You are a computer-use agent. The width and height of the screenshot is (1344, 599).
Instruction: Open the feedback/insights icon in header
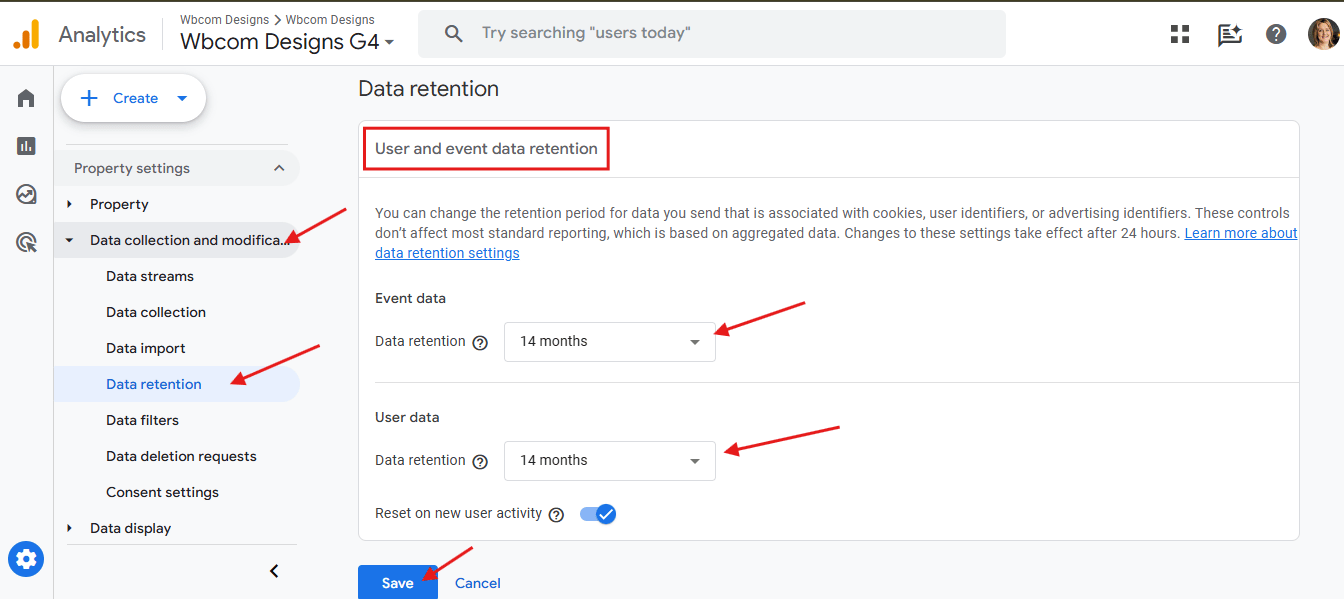[1229, 34]
